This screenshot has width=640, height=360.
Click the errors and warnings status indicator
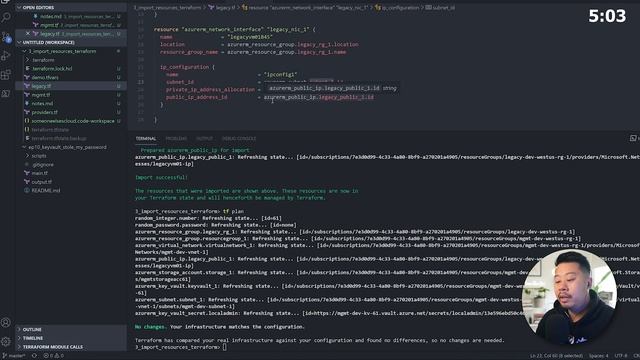(53, 356)
